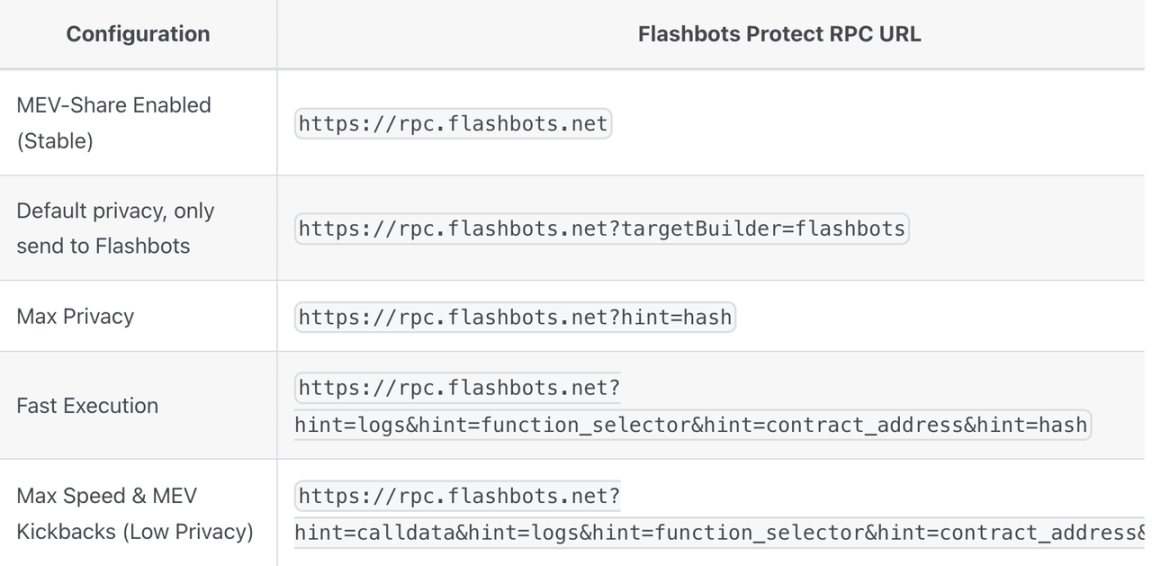Click the 'Kickbacks (Low Privacy)' text
1152x566 pixels.
[134, 530]
